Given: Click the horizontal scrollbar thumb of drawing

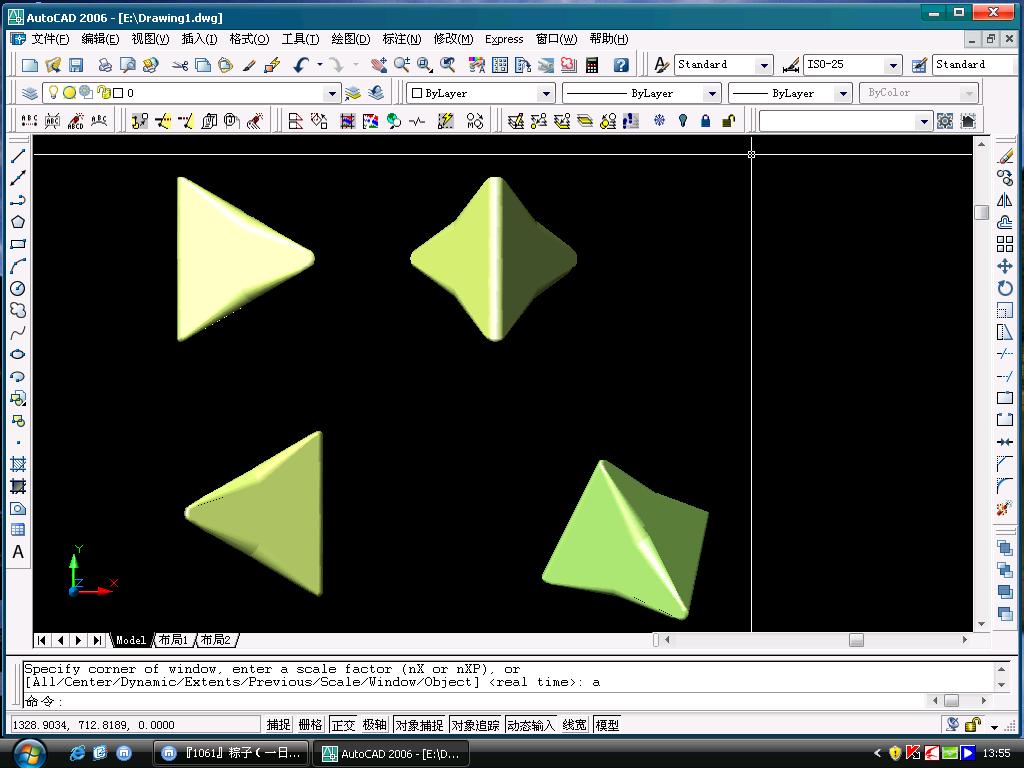Looking at the screenshot, I should [856, 641].
